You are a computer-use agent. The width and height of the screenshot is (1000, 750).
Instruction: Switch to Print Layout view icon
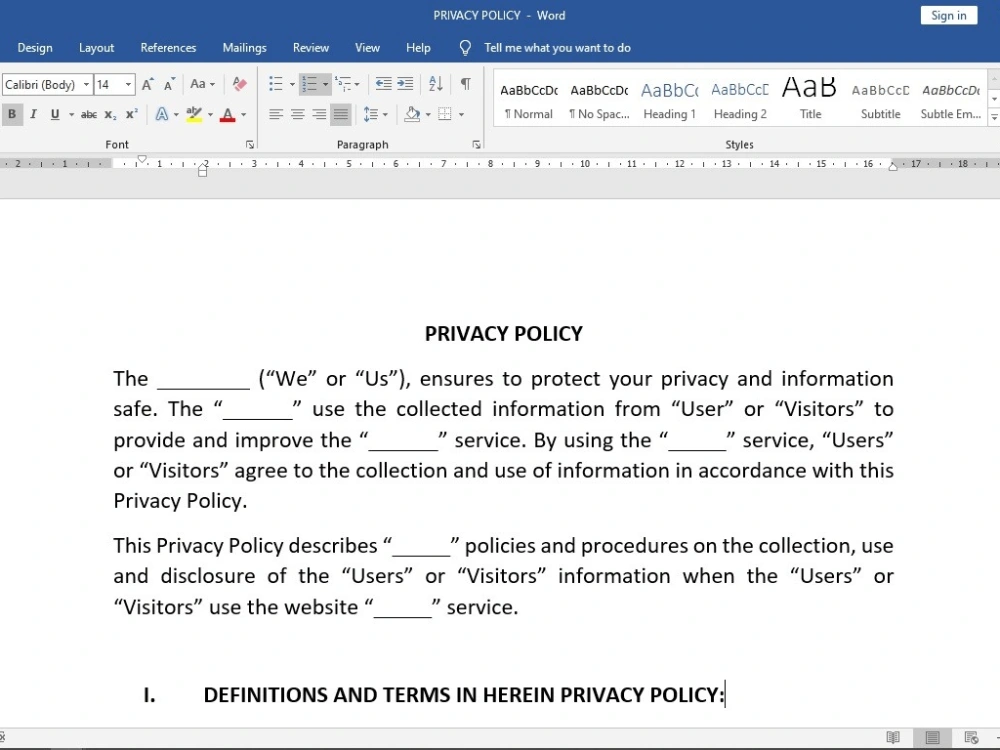[x=932, y=738]
